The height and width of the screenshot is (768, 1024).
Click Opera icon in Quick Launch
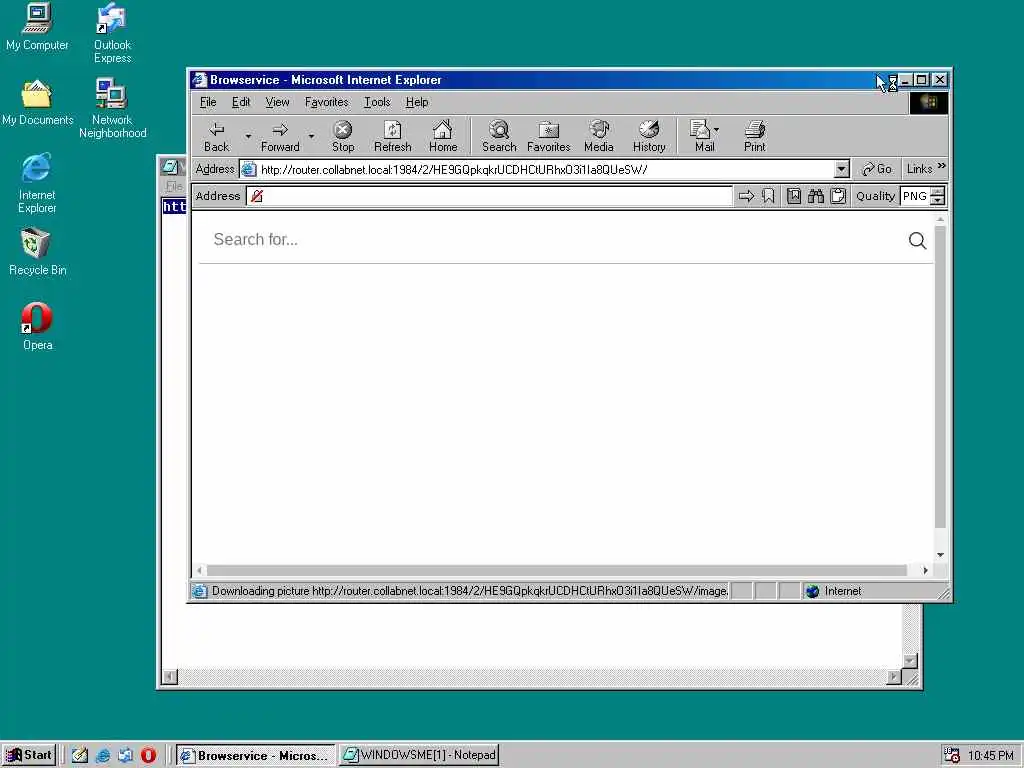pyautogui.click(x=148, y=755)
